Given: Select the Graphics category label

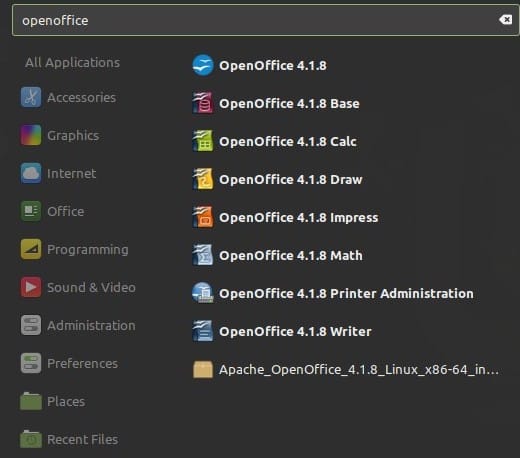Looking at the screenshot, I should point(73,136).
